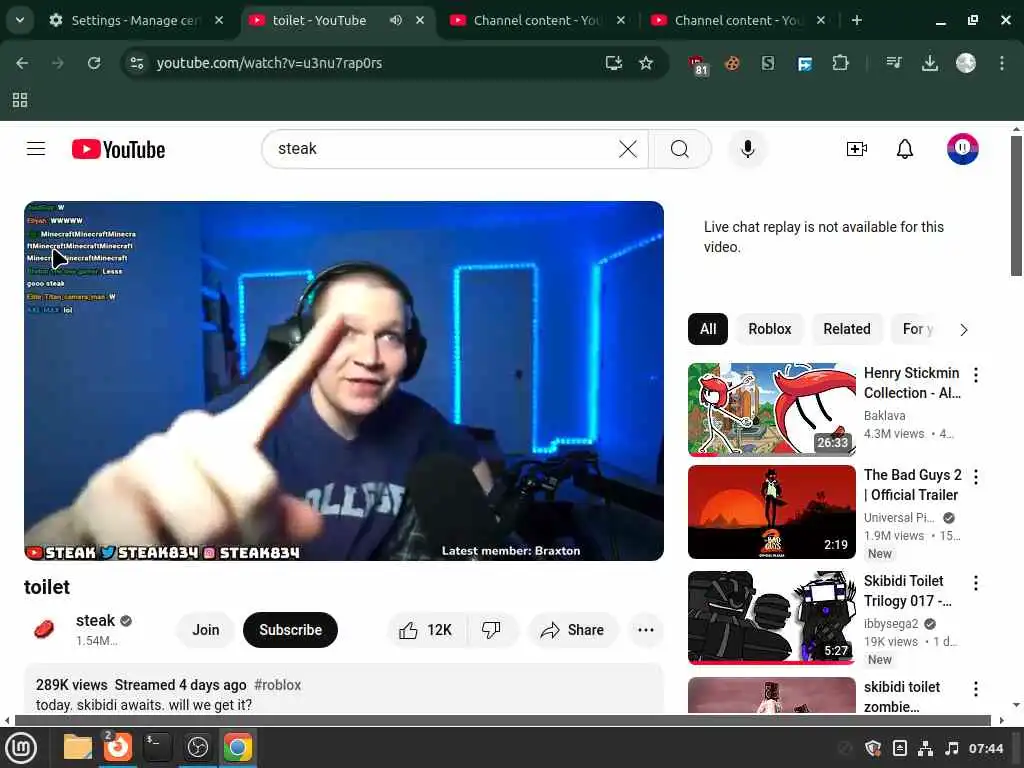Select the All filter chip
The width and height of the screenshot is (1024, 768).
point(708,329)
